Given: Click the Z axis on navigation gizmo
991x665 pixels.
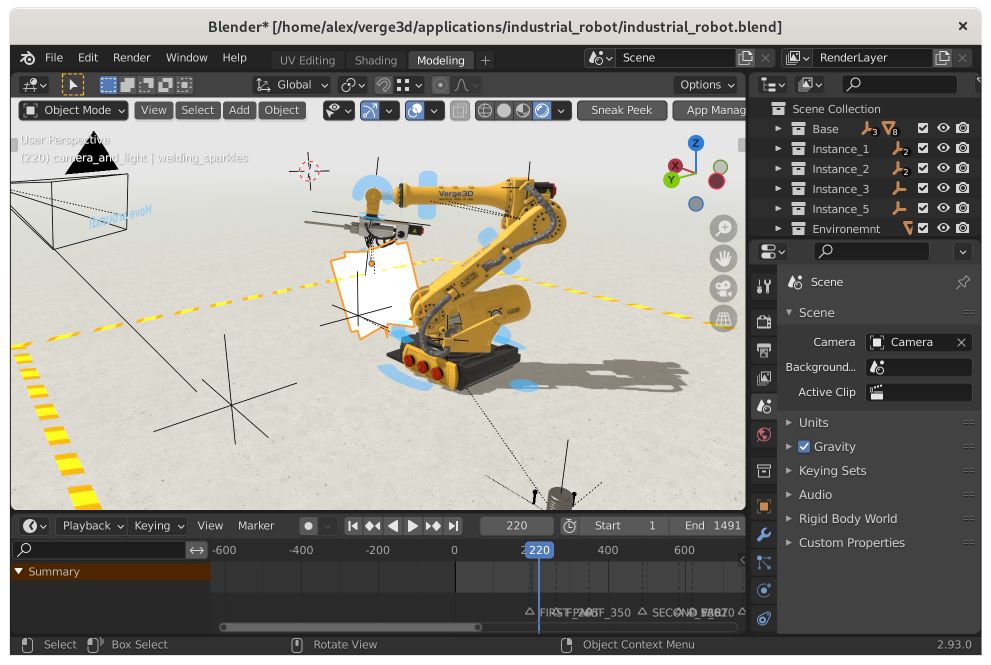Looking at the screenshot, I should point(696,143).
